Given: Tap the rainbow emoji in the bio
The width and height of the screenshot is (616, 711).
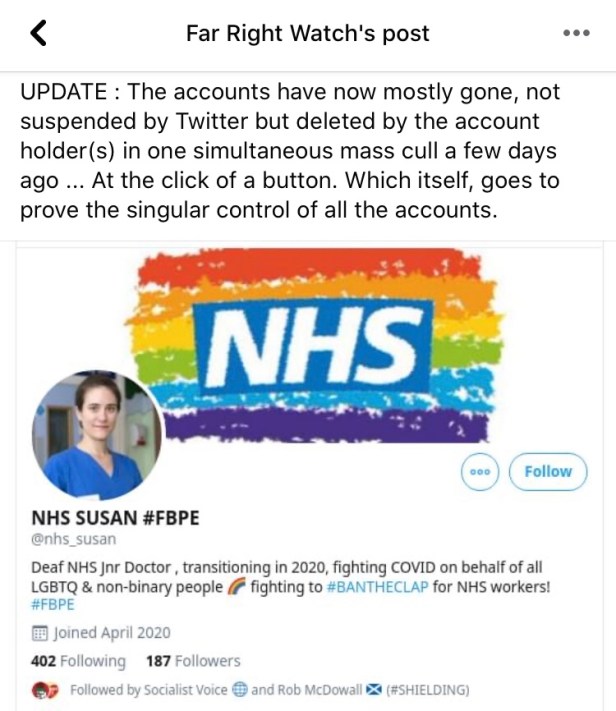Looking at the screenshot, I should tap(237, 587).
